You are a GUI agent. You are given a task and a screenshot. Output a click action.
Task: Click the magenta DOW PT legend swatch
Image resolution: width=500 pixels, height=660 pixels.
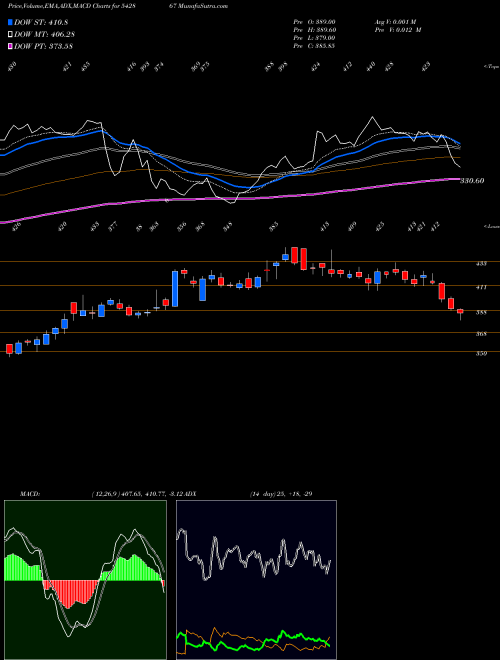(x=10, y=46)
